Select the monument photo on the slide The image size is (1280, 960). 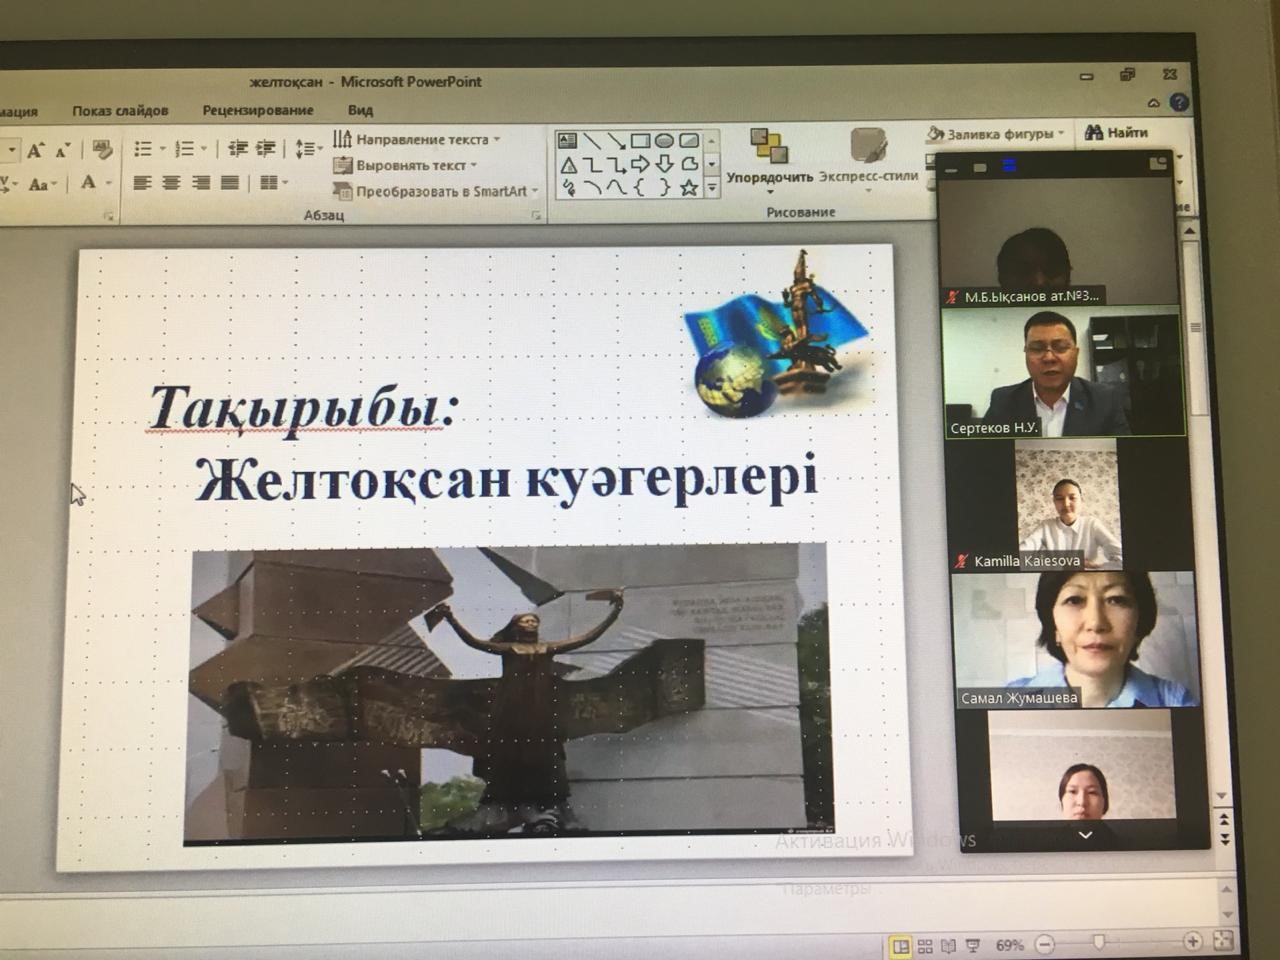508,693
